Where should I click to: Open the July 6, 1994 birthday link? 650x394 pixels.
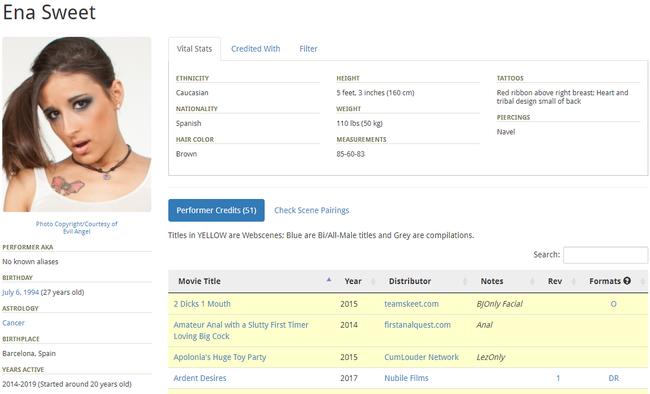tap(20, 292)
